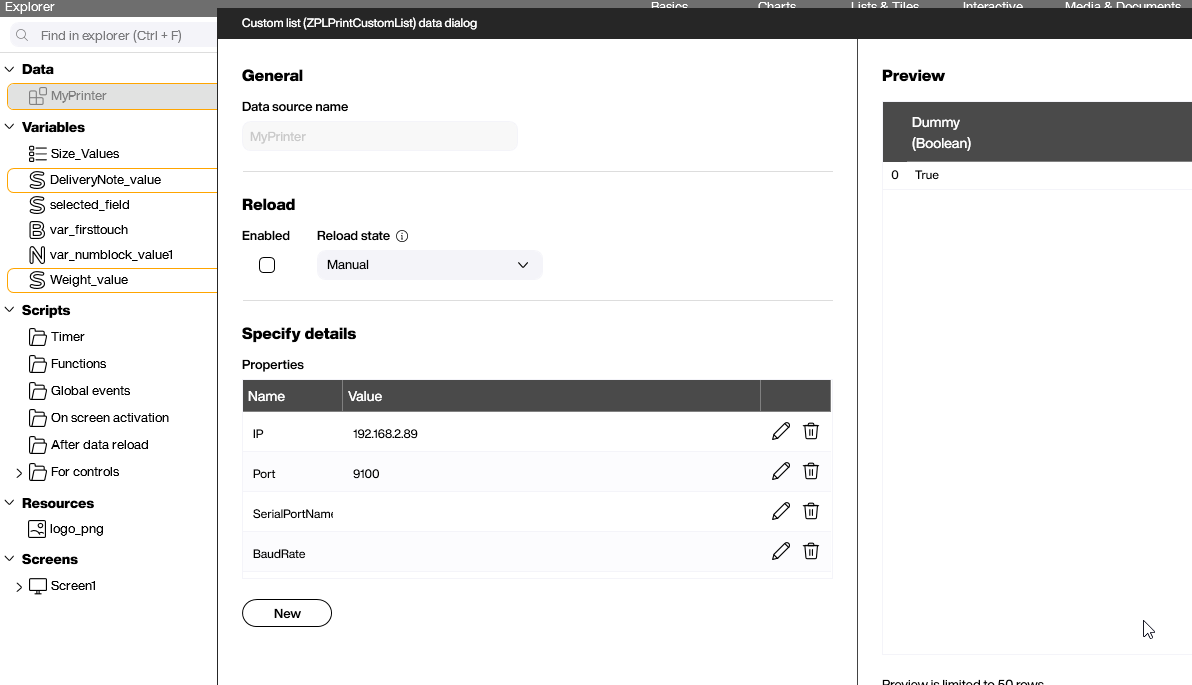
Task: Select MyPrinter data source in explorer
Action: click(79, 96)
